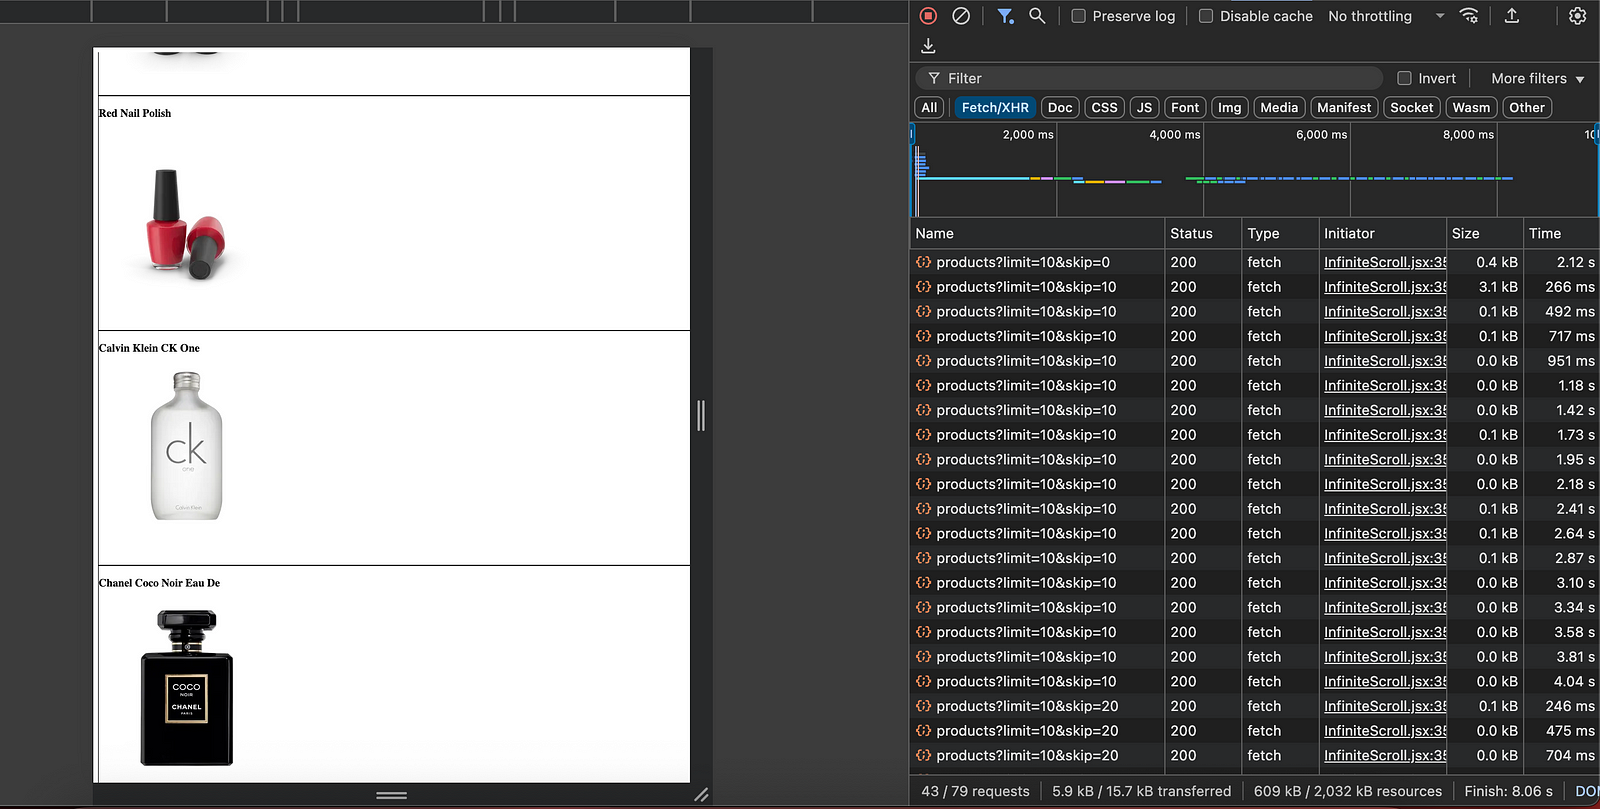Open InfiniteScroll.jsx link in 266 ms row
The height and width of the screenshot is (809, 1600).
[1385, 287]
